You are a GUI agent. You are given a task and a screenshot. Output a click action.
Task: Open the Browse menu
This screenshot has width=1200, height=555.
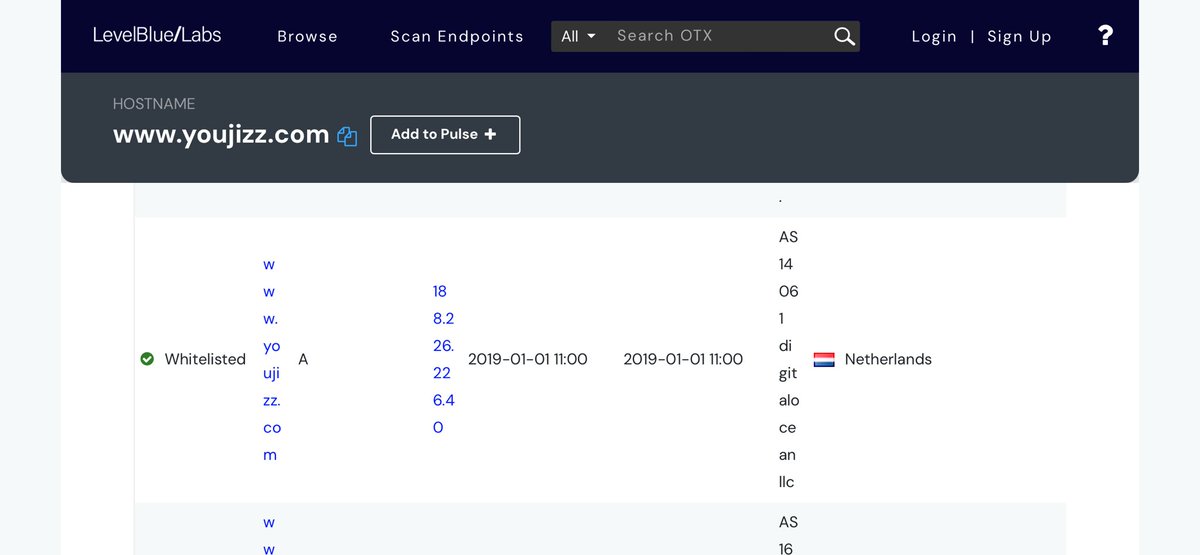click(x=307, y=36)
